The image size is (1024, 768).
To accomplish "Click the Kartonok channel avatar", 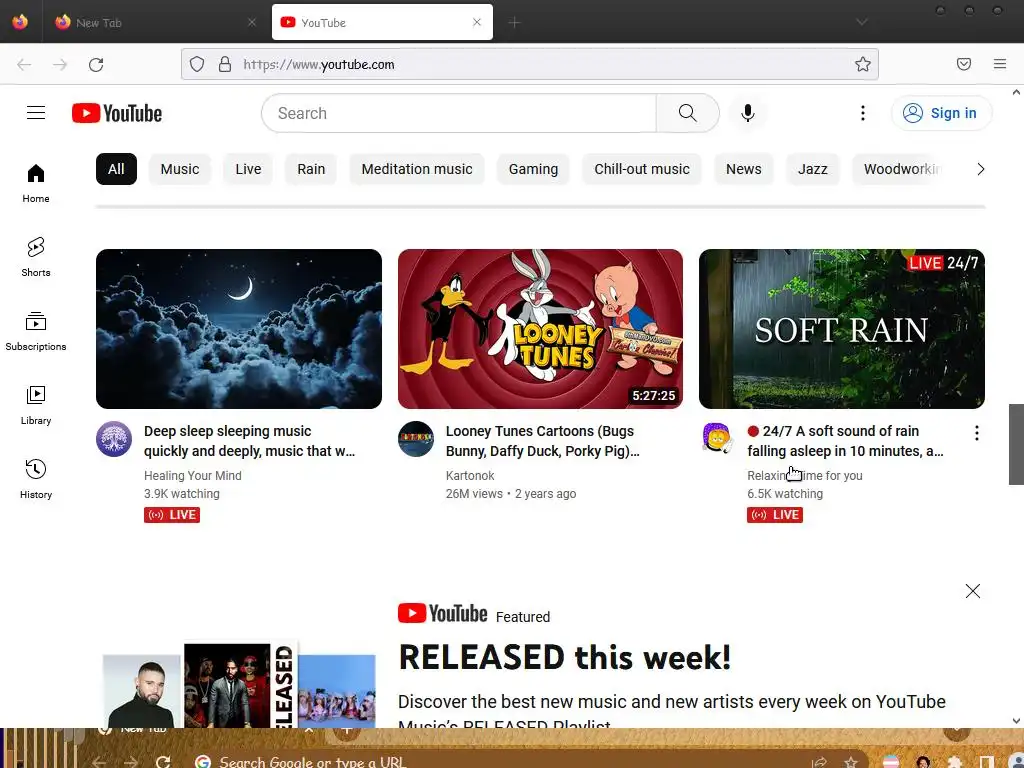I will click(x=416, y=439).
